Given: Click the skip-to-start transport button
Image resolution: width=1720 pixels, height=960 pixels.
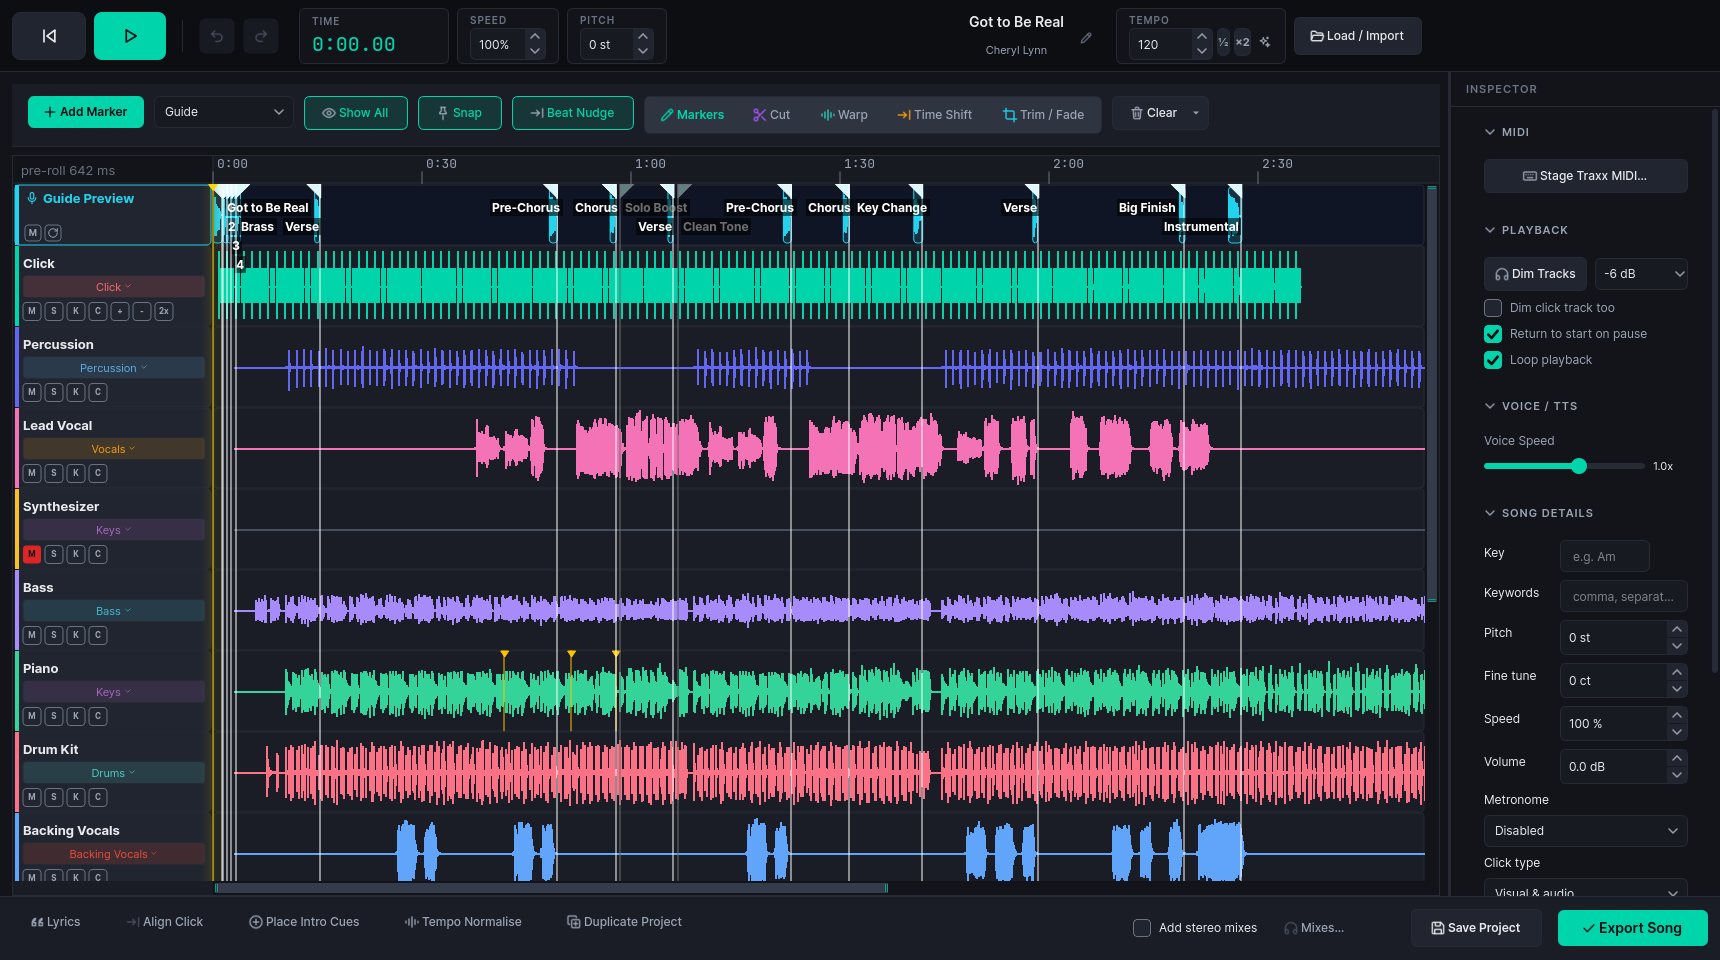Looking at the screenshot, I should pyautogui.click(x=48, y=36).
